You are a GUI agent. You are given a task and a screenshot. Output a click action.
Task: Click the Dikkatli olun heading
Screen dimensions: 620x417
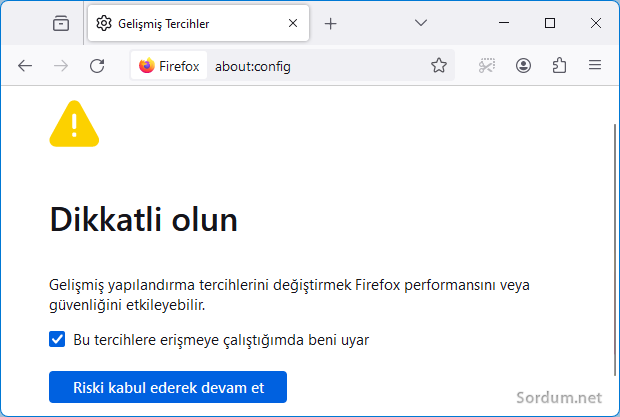(x=144, y=220)
